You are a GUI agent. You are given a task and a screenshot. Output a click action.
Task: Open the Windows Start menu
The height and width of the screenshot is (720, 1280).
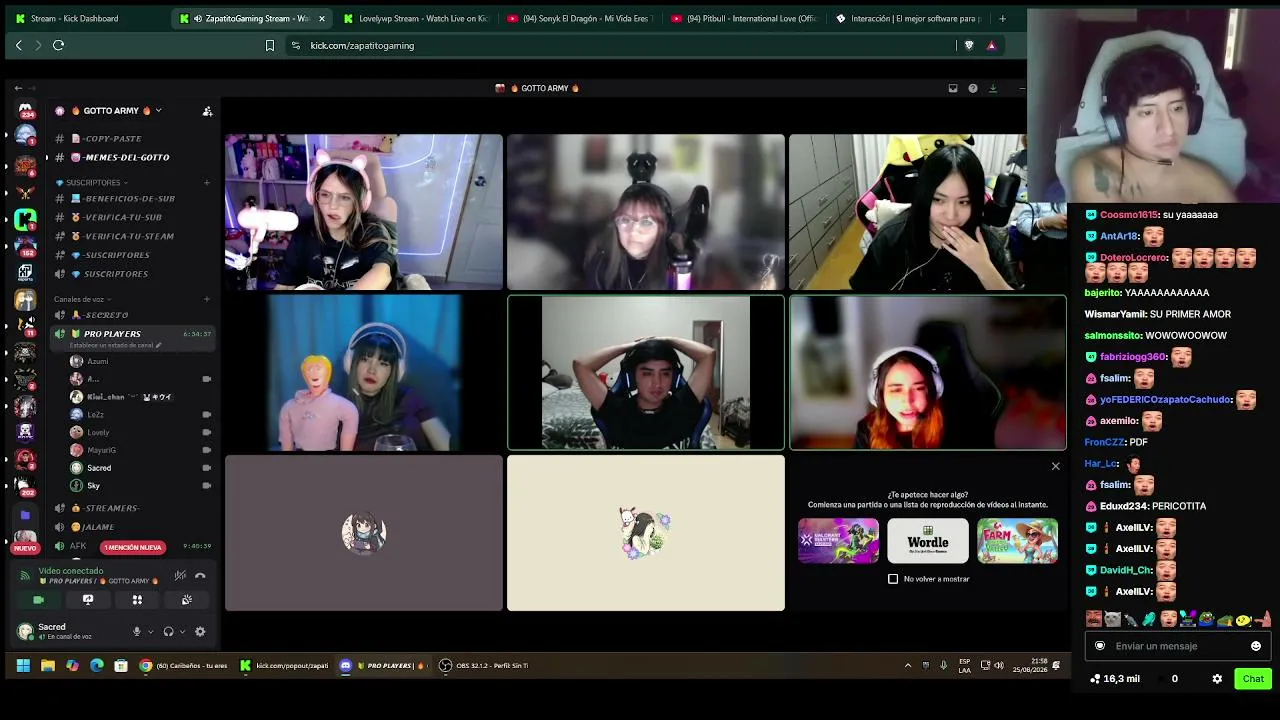coord(22,665)
